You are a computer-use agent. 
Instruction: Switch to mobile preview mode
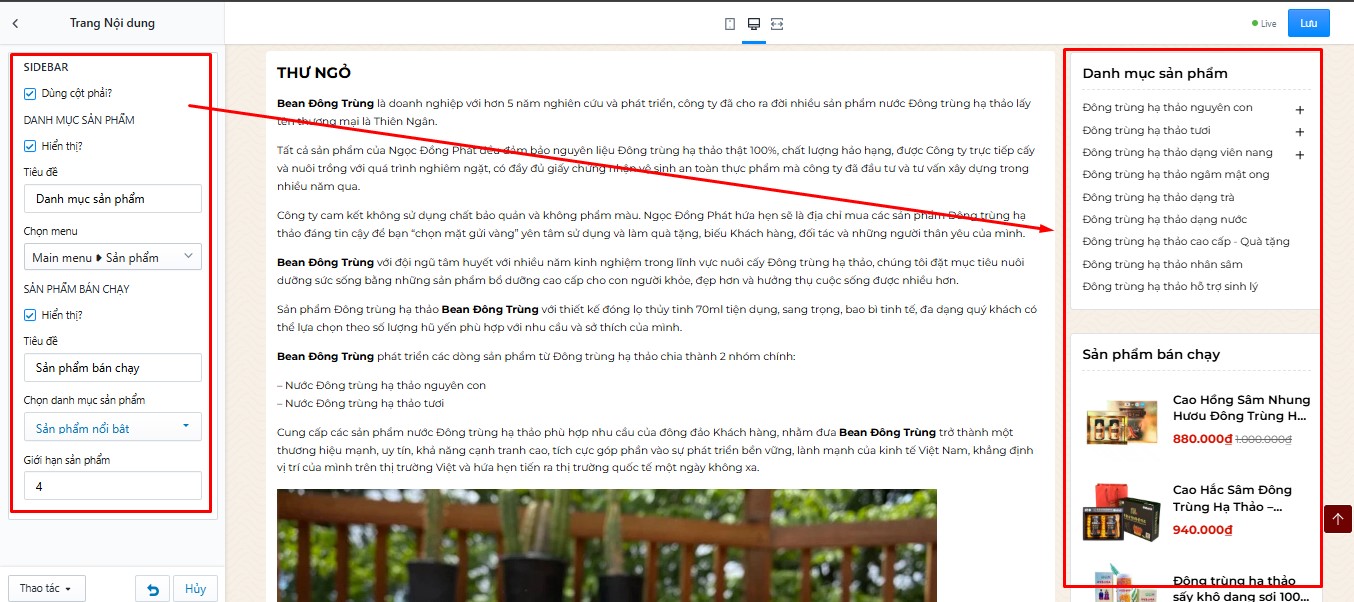[730, 23]
